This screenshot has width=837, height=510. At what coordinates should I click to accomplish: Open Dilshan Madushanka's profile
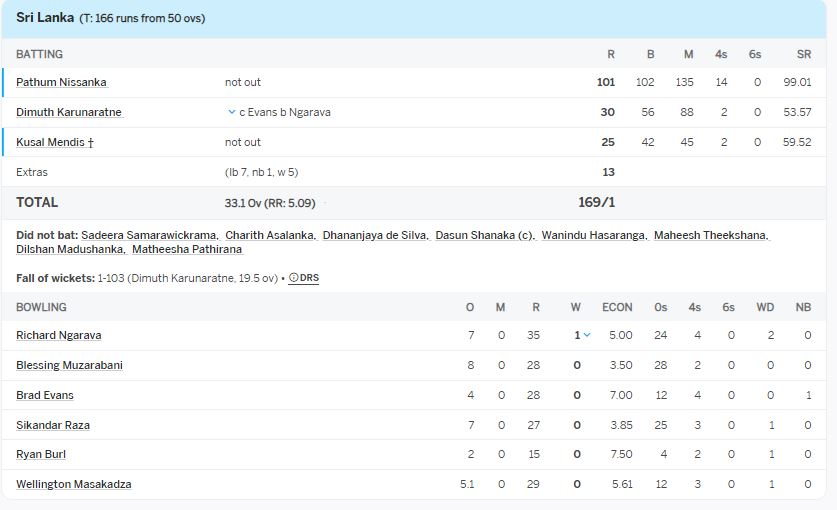[x=70, y=249]
